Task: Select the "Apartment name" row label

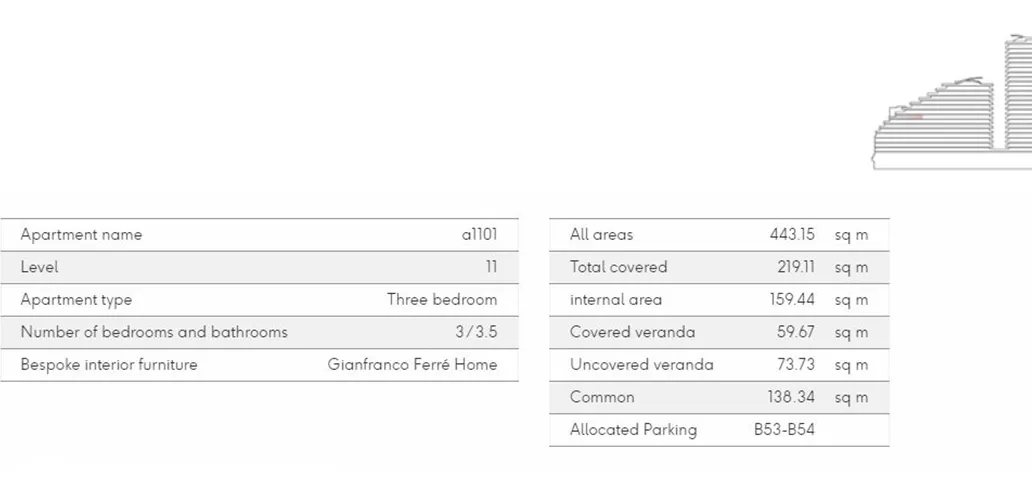Action: pyautogui.click(x=81, y=235)
